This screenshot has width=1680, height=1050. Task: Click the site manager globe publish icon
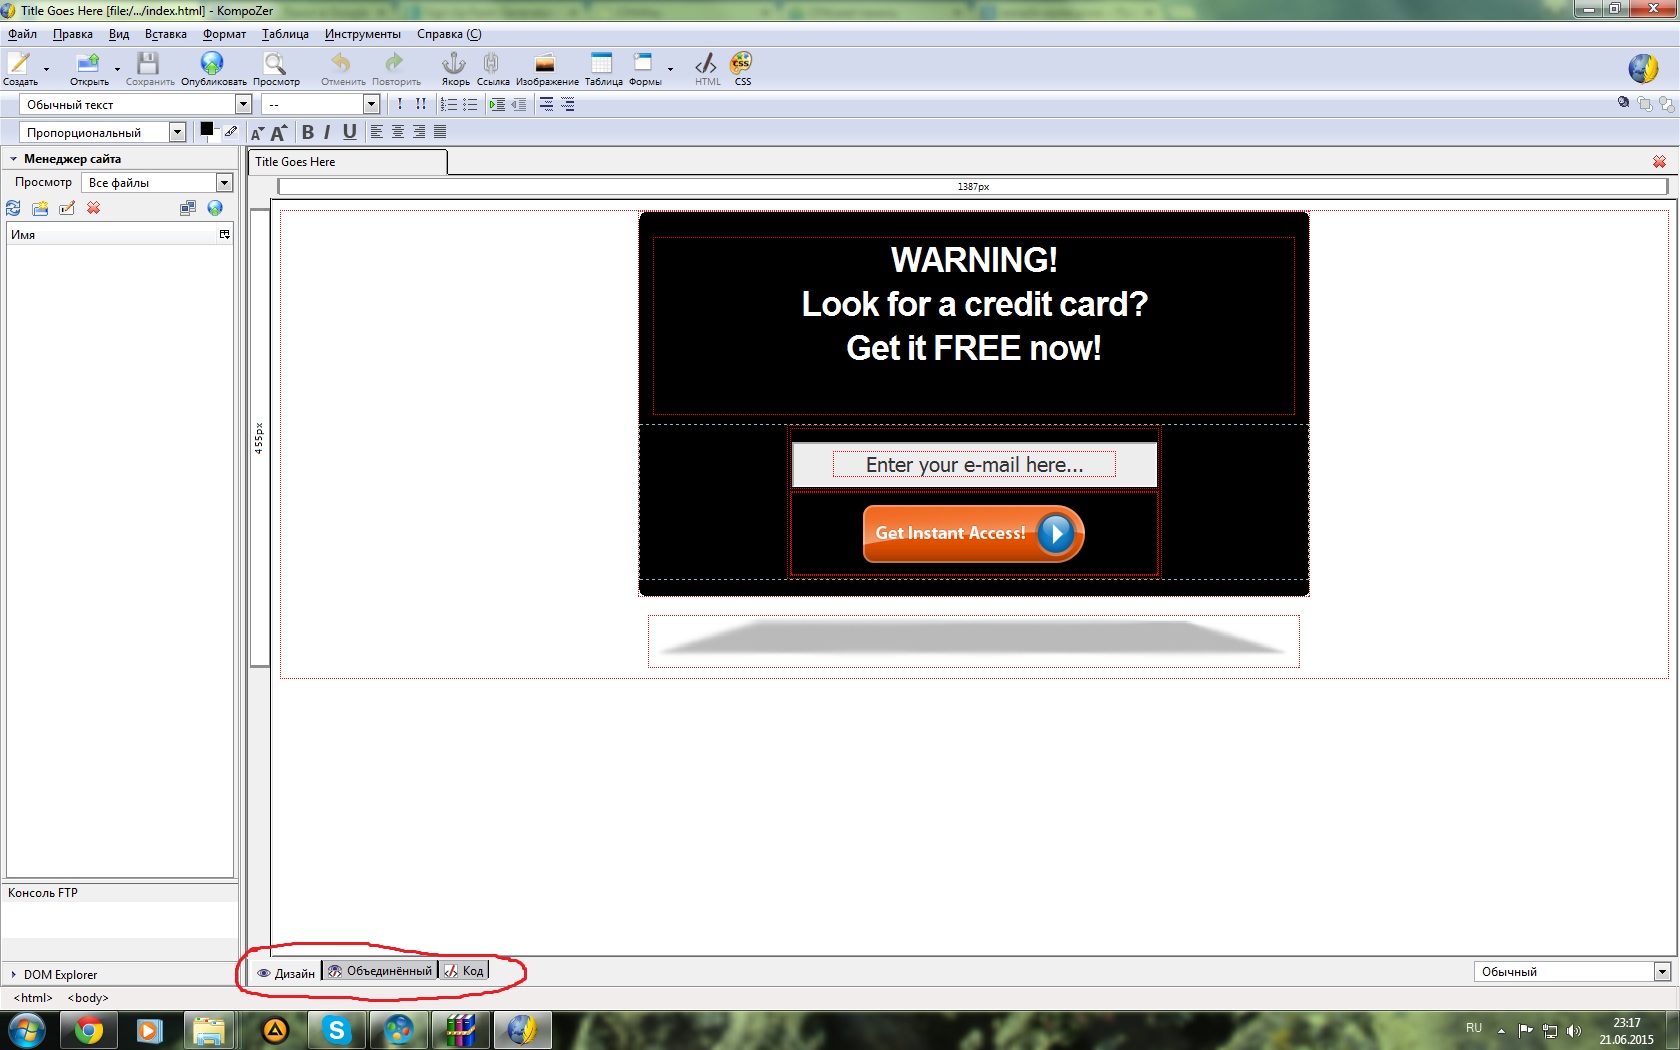(x=215, y=208)
